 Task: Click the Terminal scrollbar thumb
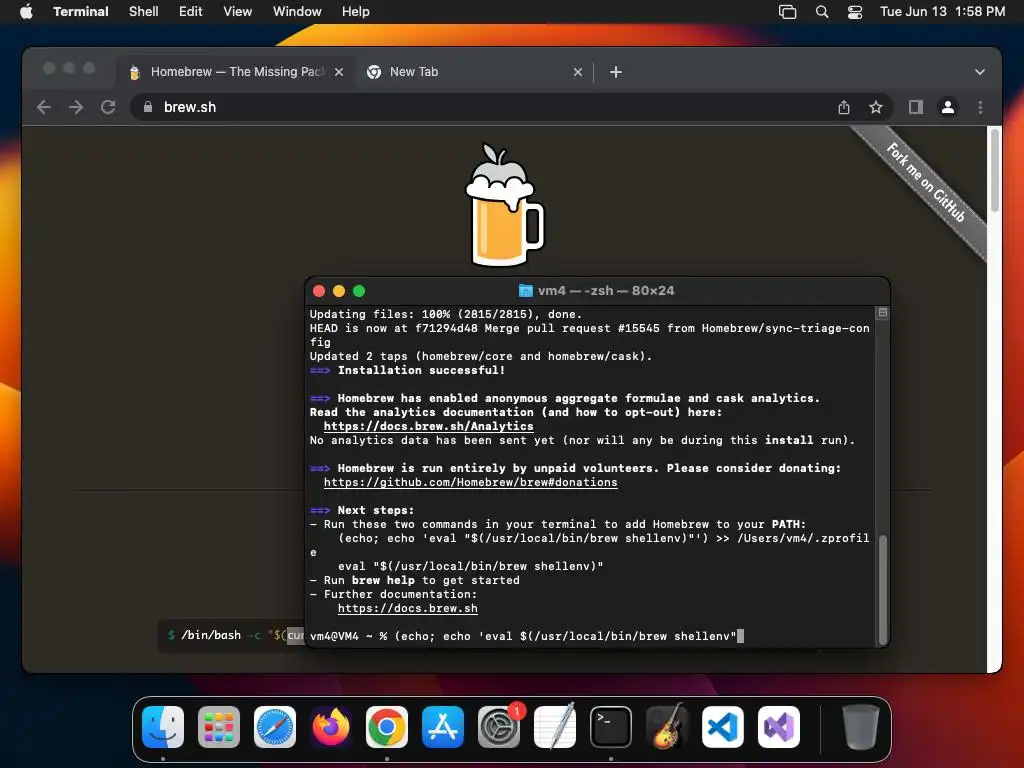pos(883,590)
